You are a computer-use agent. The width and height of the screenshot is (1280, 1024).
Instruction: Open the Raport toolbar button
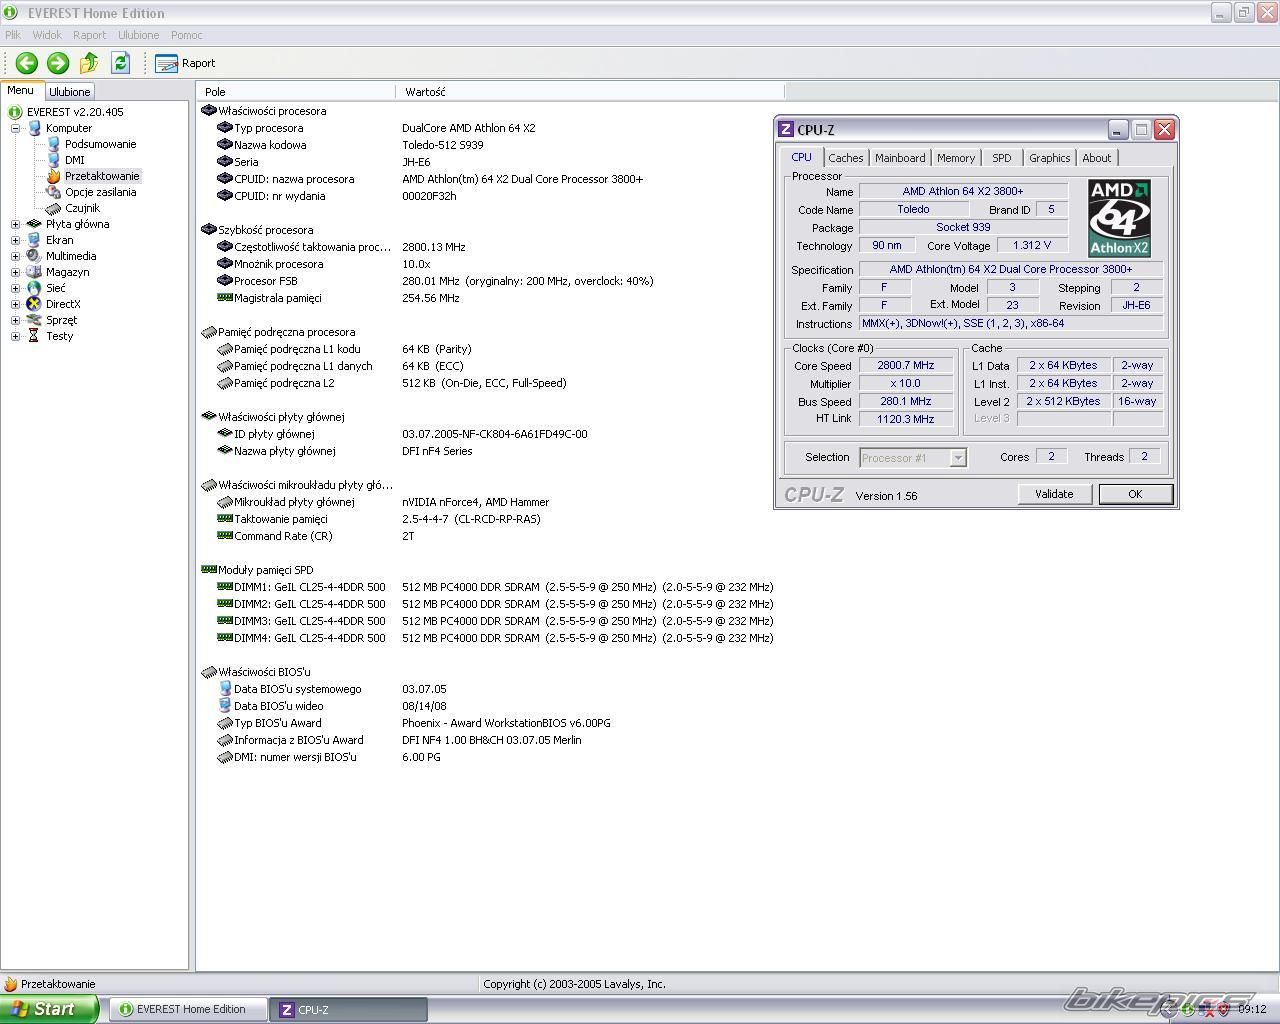[185, 63]
